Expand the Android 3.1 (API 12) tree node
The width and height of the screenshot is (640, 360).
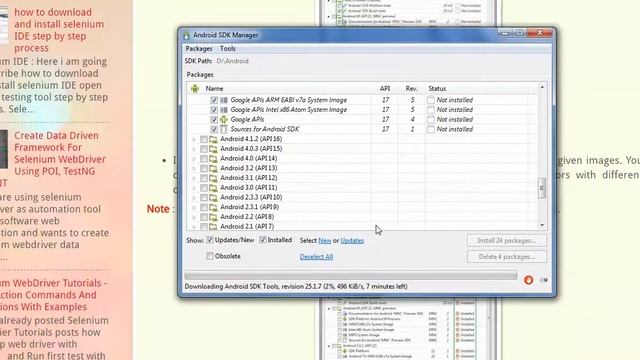tap(194, 178)
